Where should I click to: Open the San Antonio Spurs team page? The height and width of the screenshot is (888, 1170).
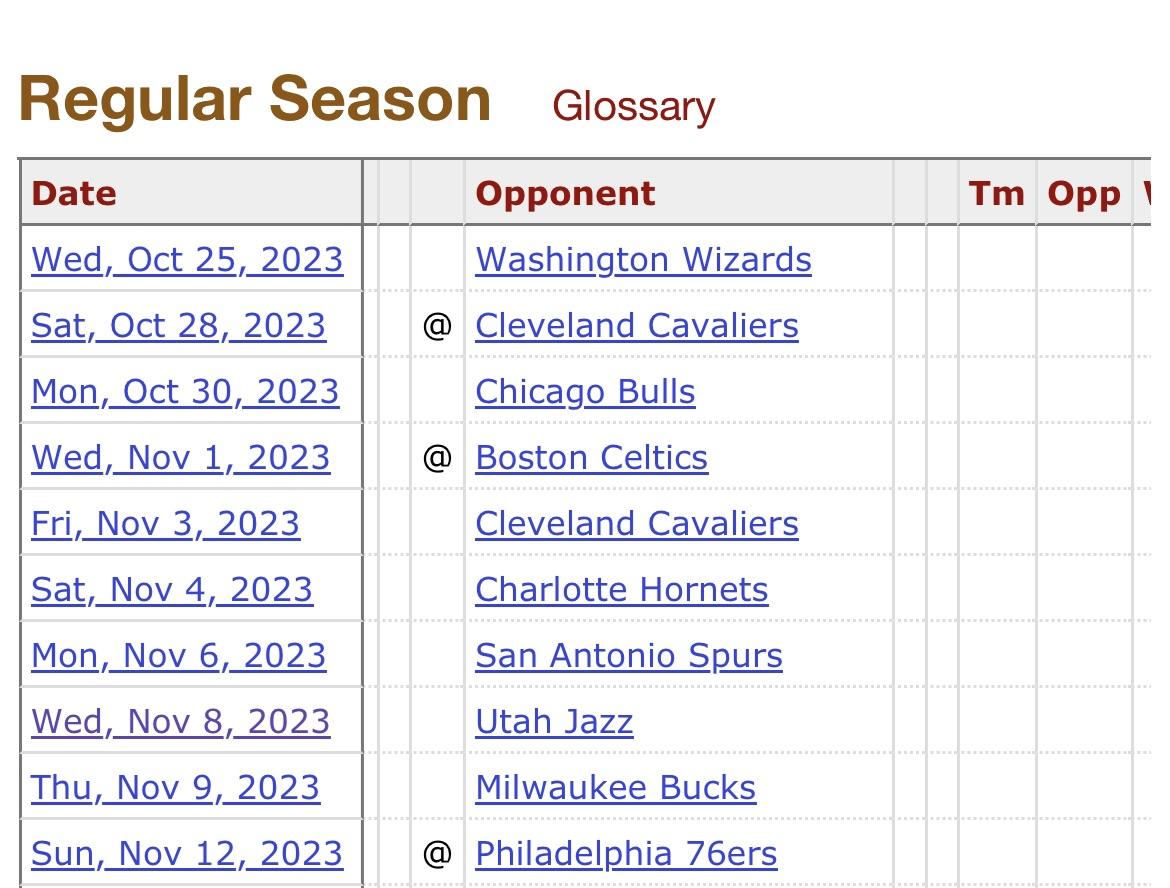[628, 656]
